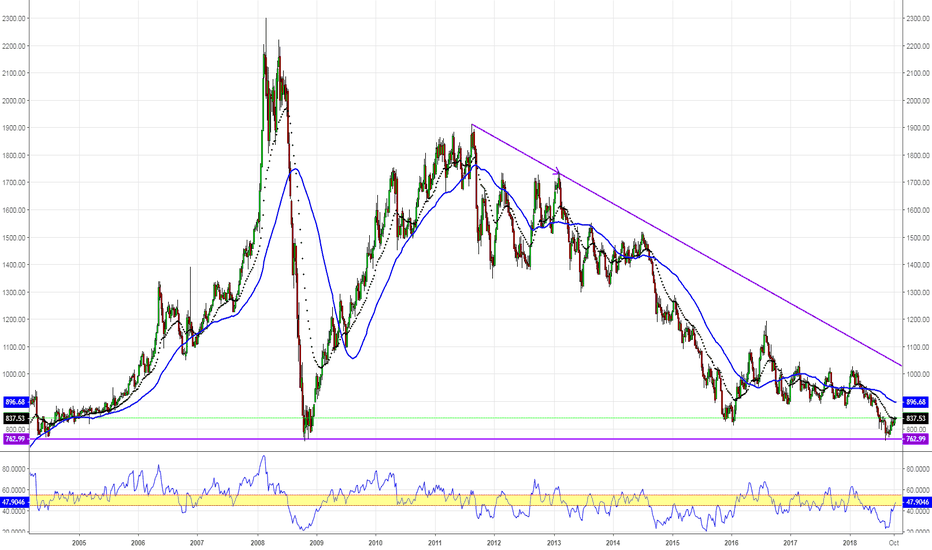Select the 2018 year label

850,542
